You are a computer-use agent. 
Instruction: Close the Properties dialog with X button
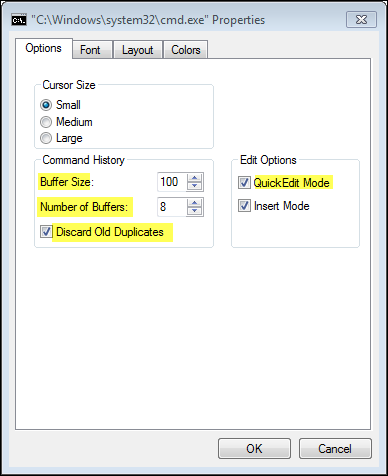(362, 20)
